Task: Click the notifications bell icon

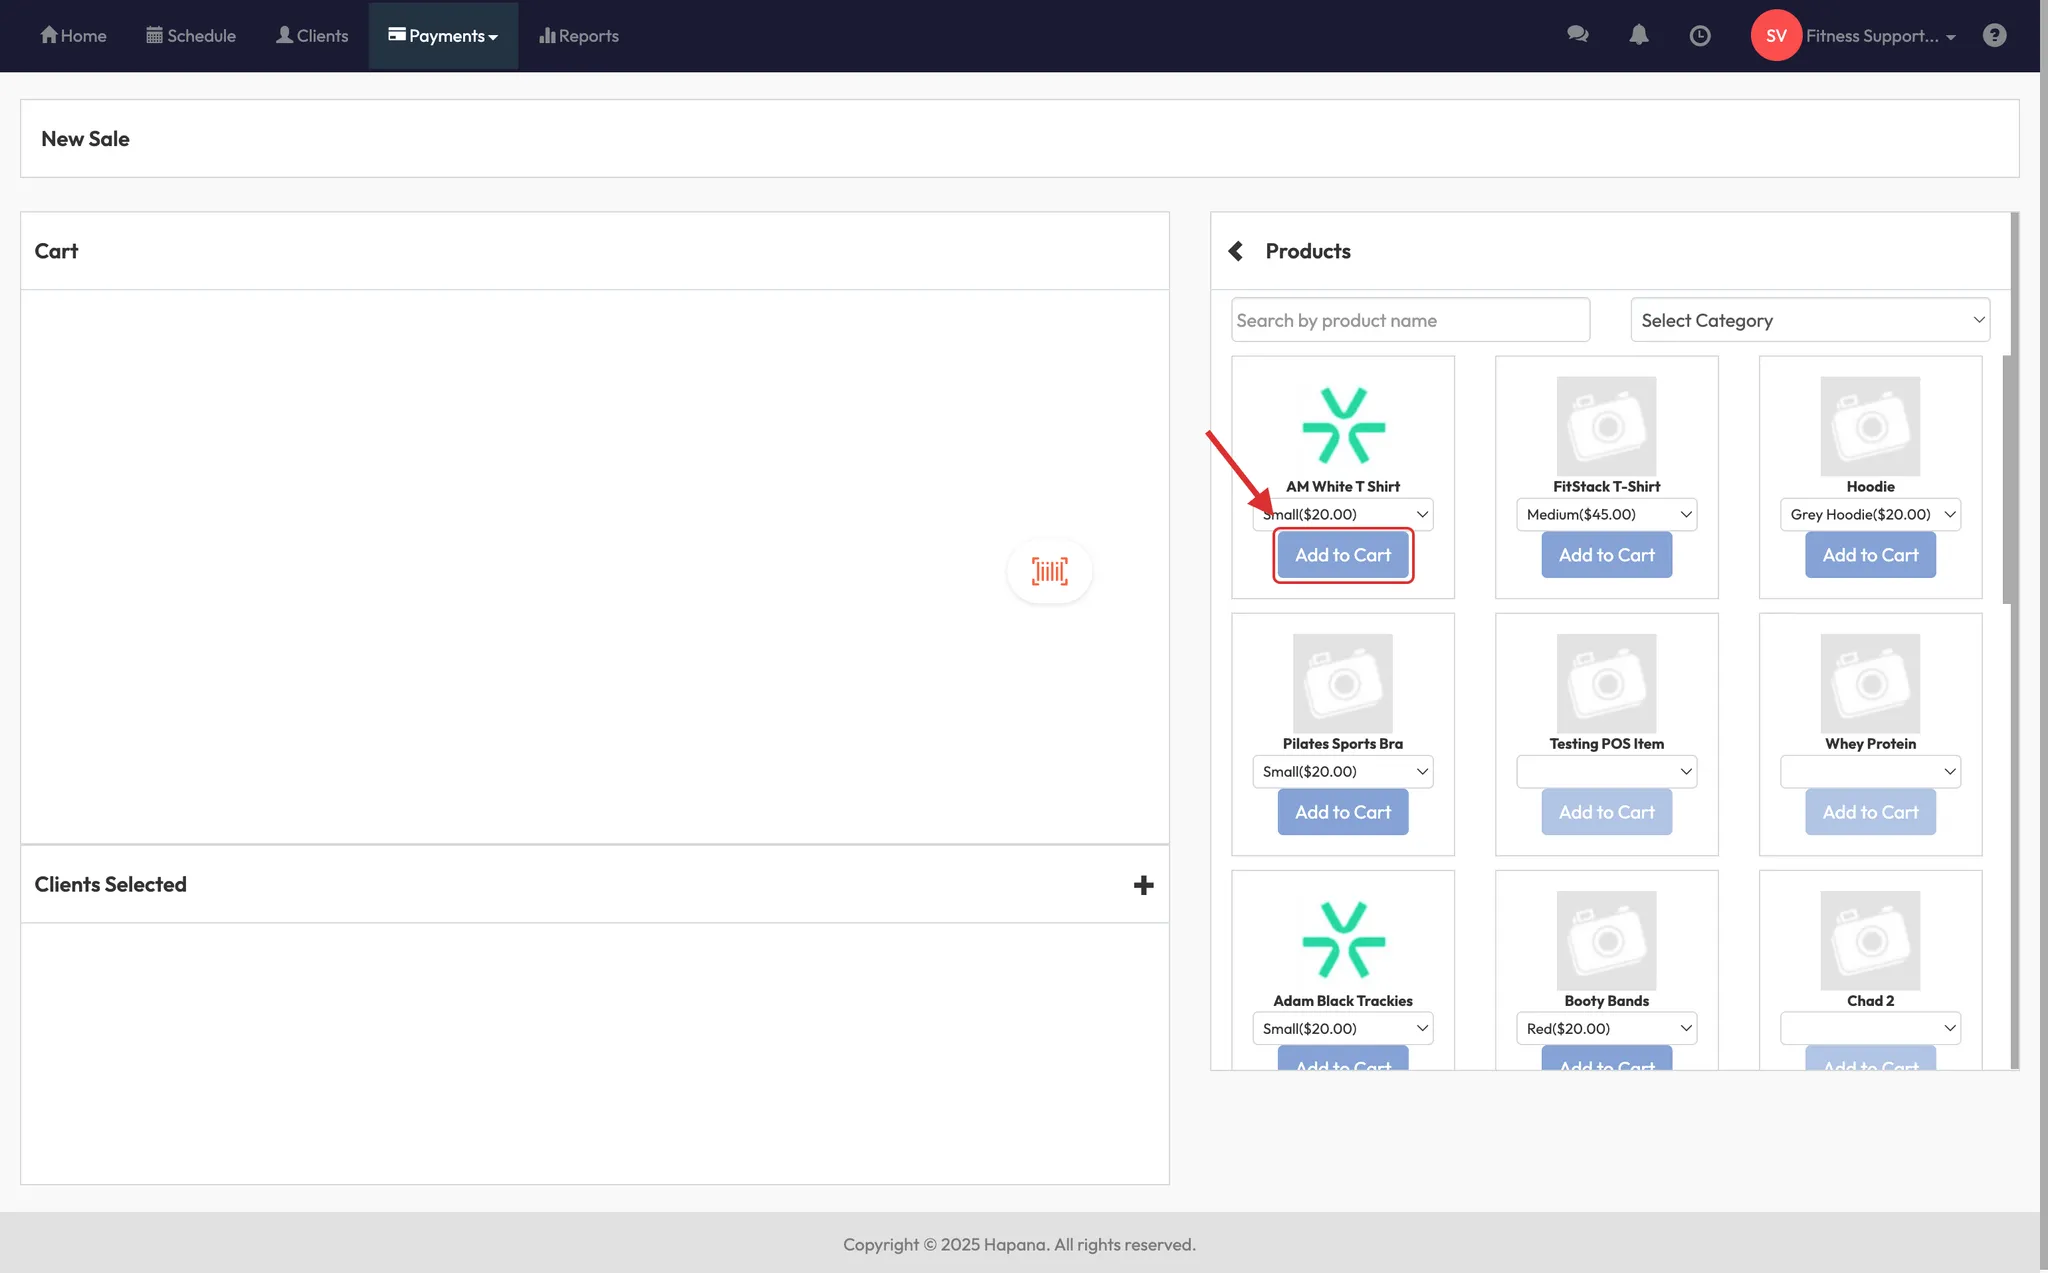Action: coord(1638,35)
